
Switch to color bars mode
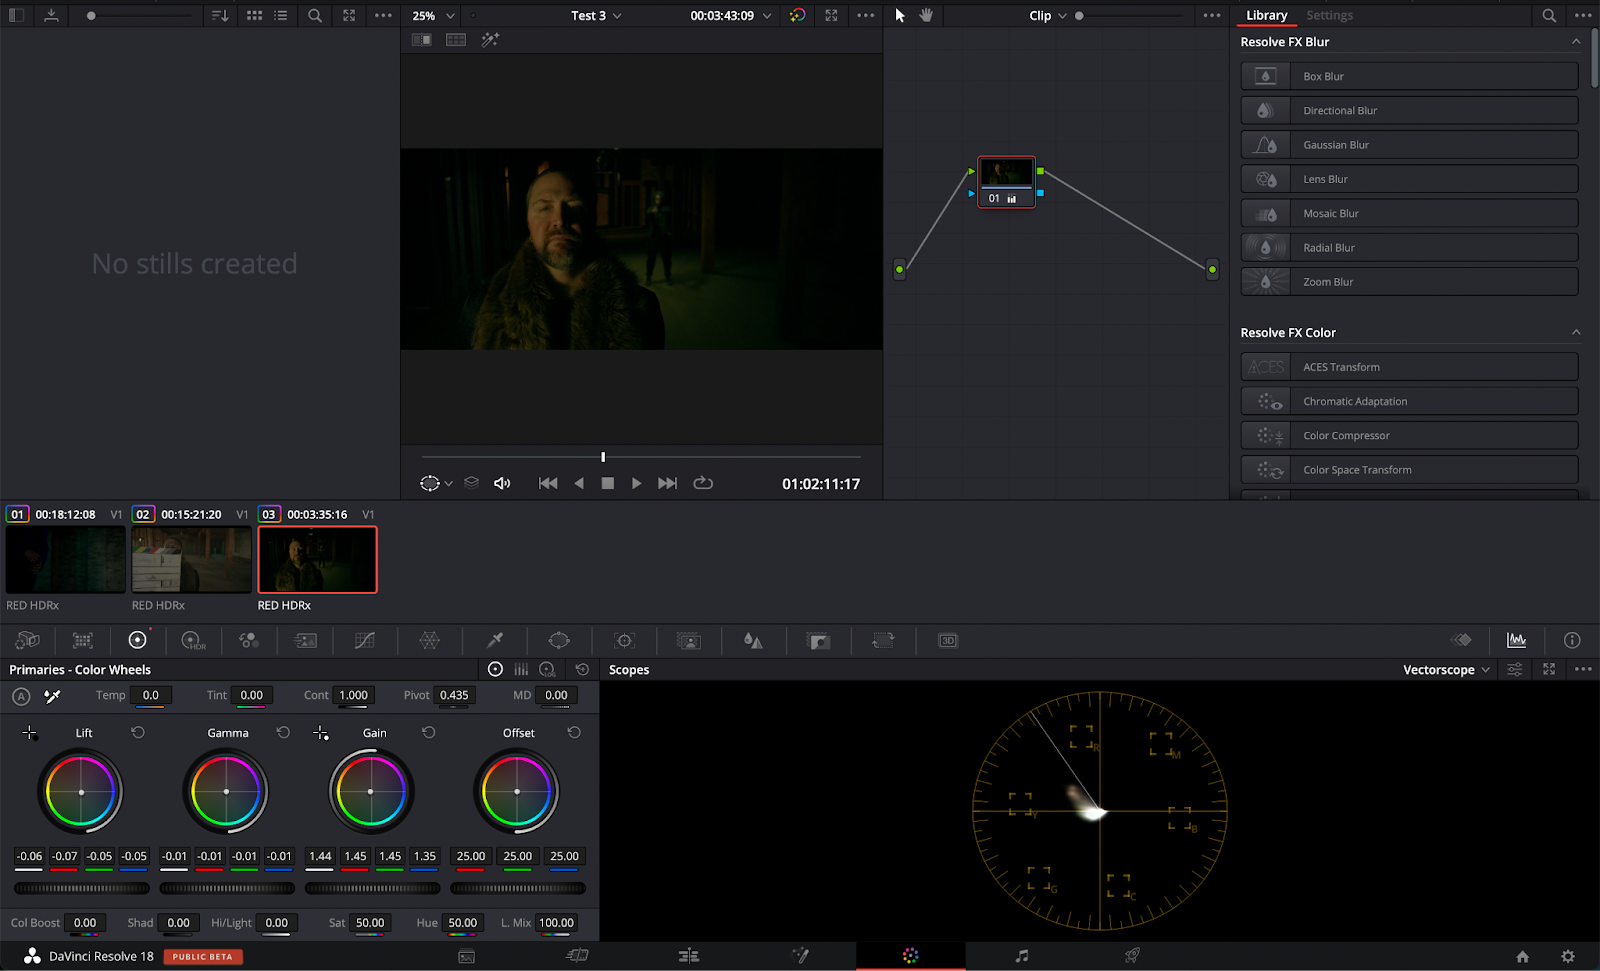coord(521,669)
